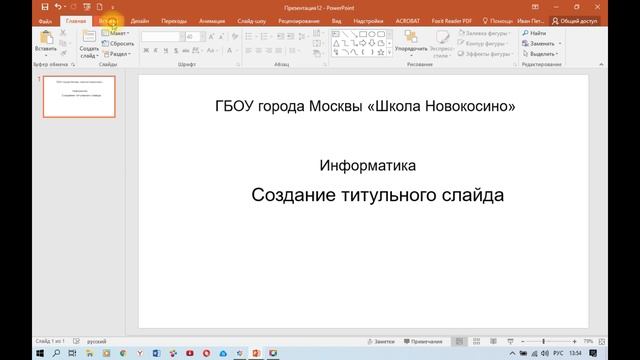Decrease the font size with the small A
Image resolution: width=640 pixels, height=360 pixels.
[x=221, y=37]
